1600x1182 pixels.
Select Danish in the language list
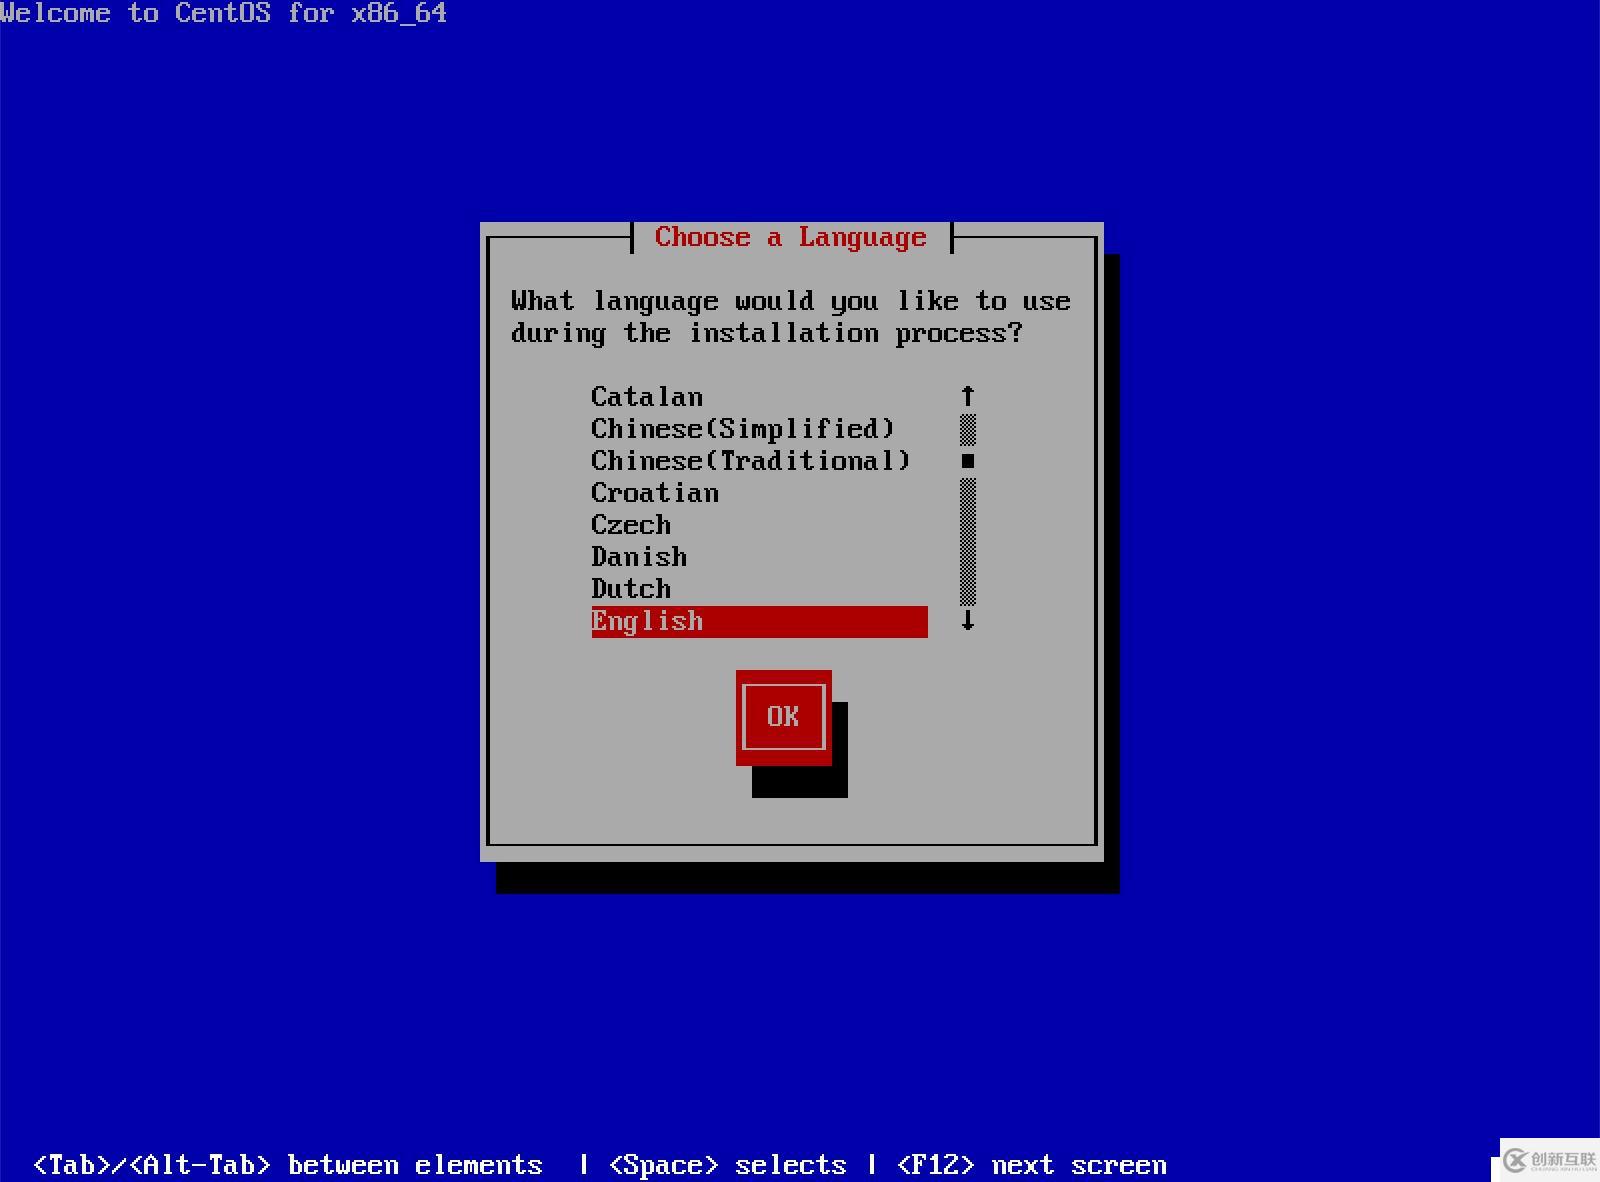click(639, 557)
